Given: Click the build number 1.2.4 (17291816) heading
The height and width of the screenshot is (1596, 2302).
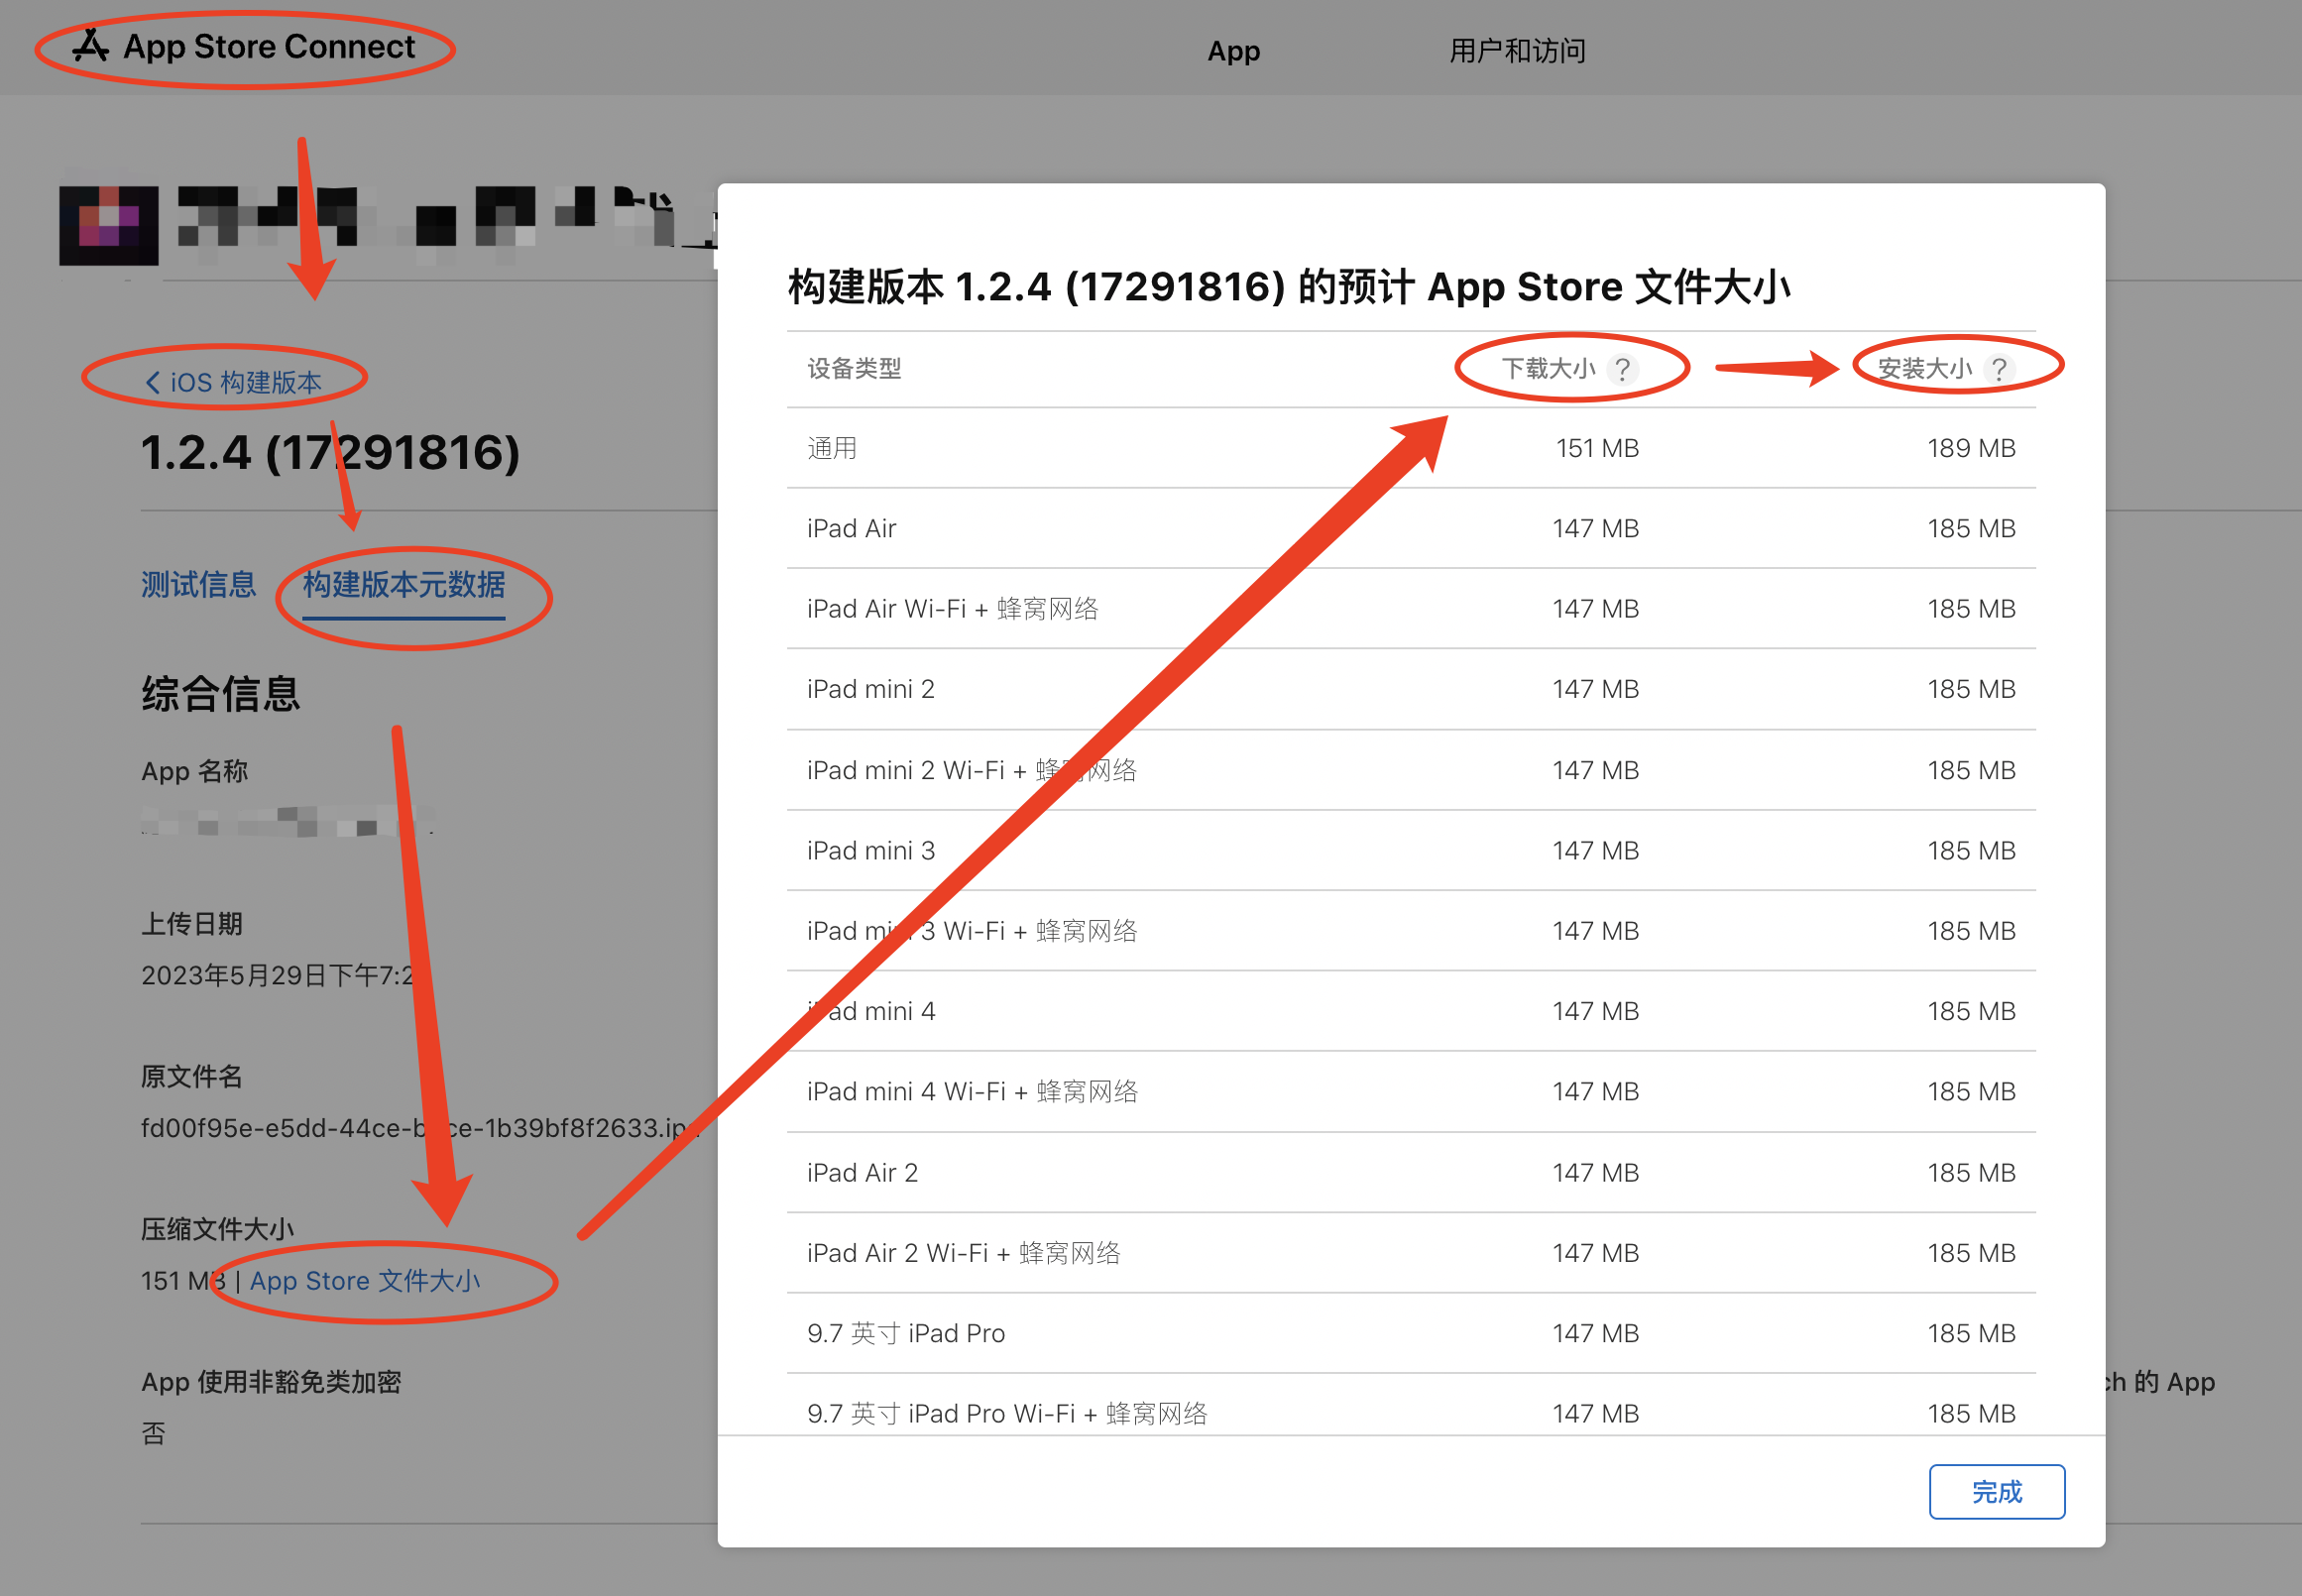Looking at the screenshot, I should (330, 452).
